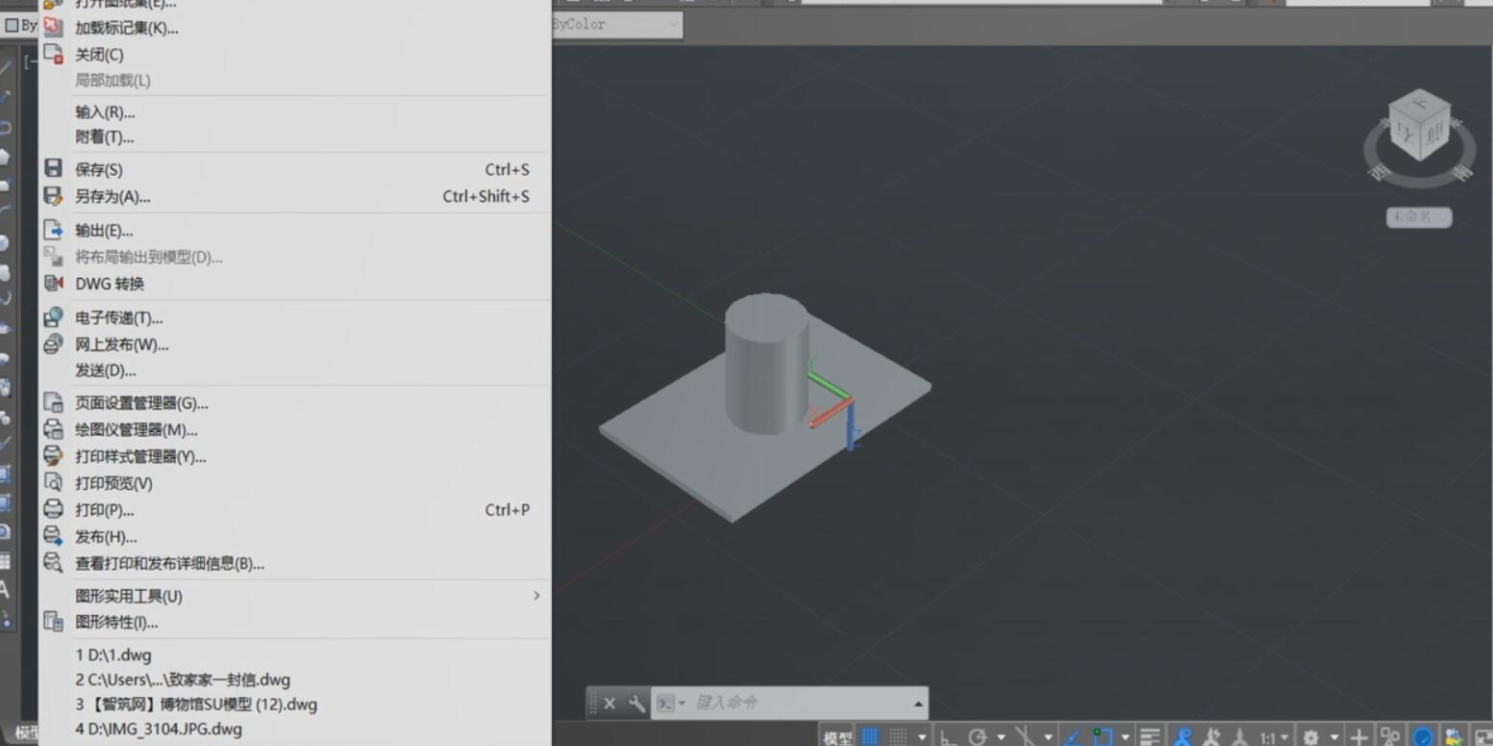The height and width of the screenshot is (746, 1493).
Task: Open recent file 博物馆SU模型 (12).dwg
Action: (196, 704)
